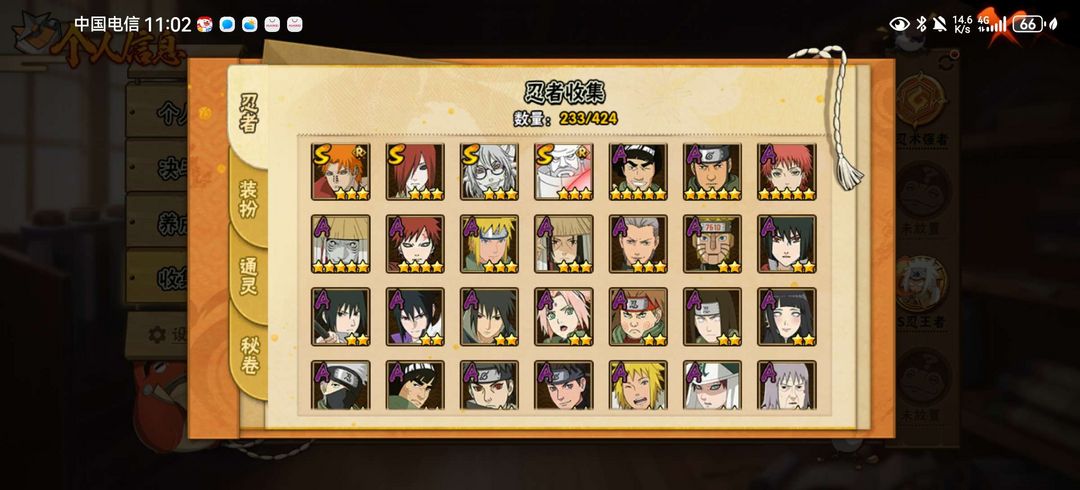Tap the Bluetooth icon in status bar
Image resolution: width=1080 pixels, height=490 pixels.
[921, 24]
